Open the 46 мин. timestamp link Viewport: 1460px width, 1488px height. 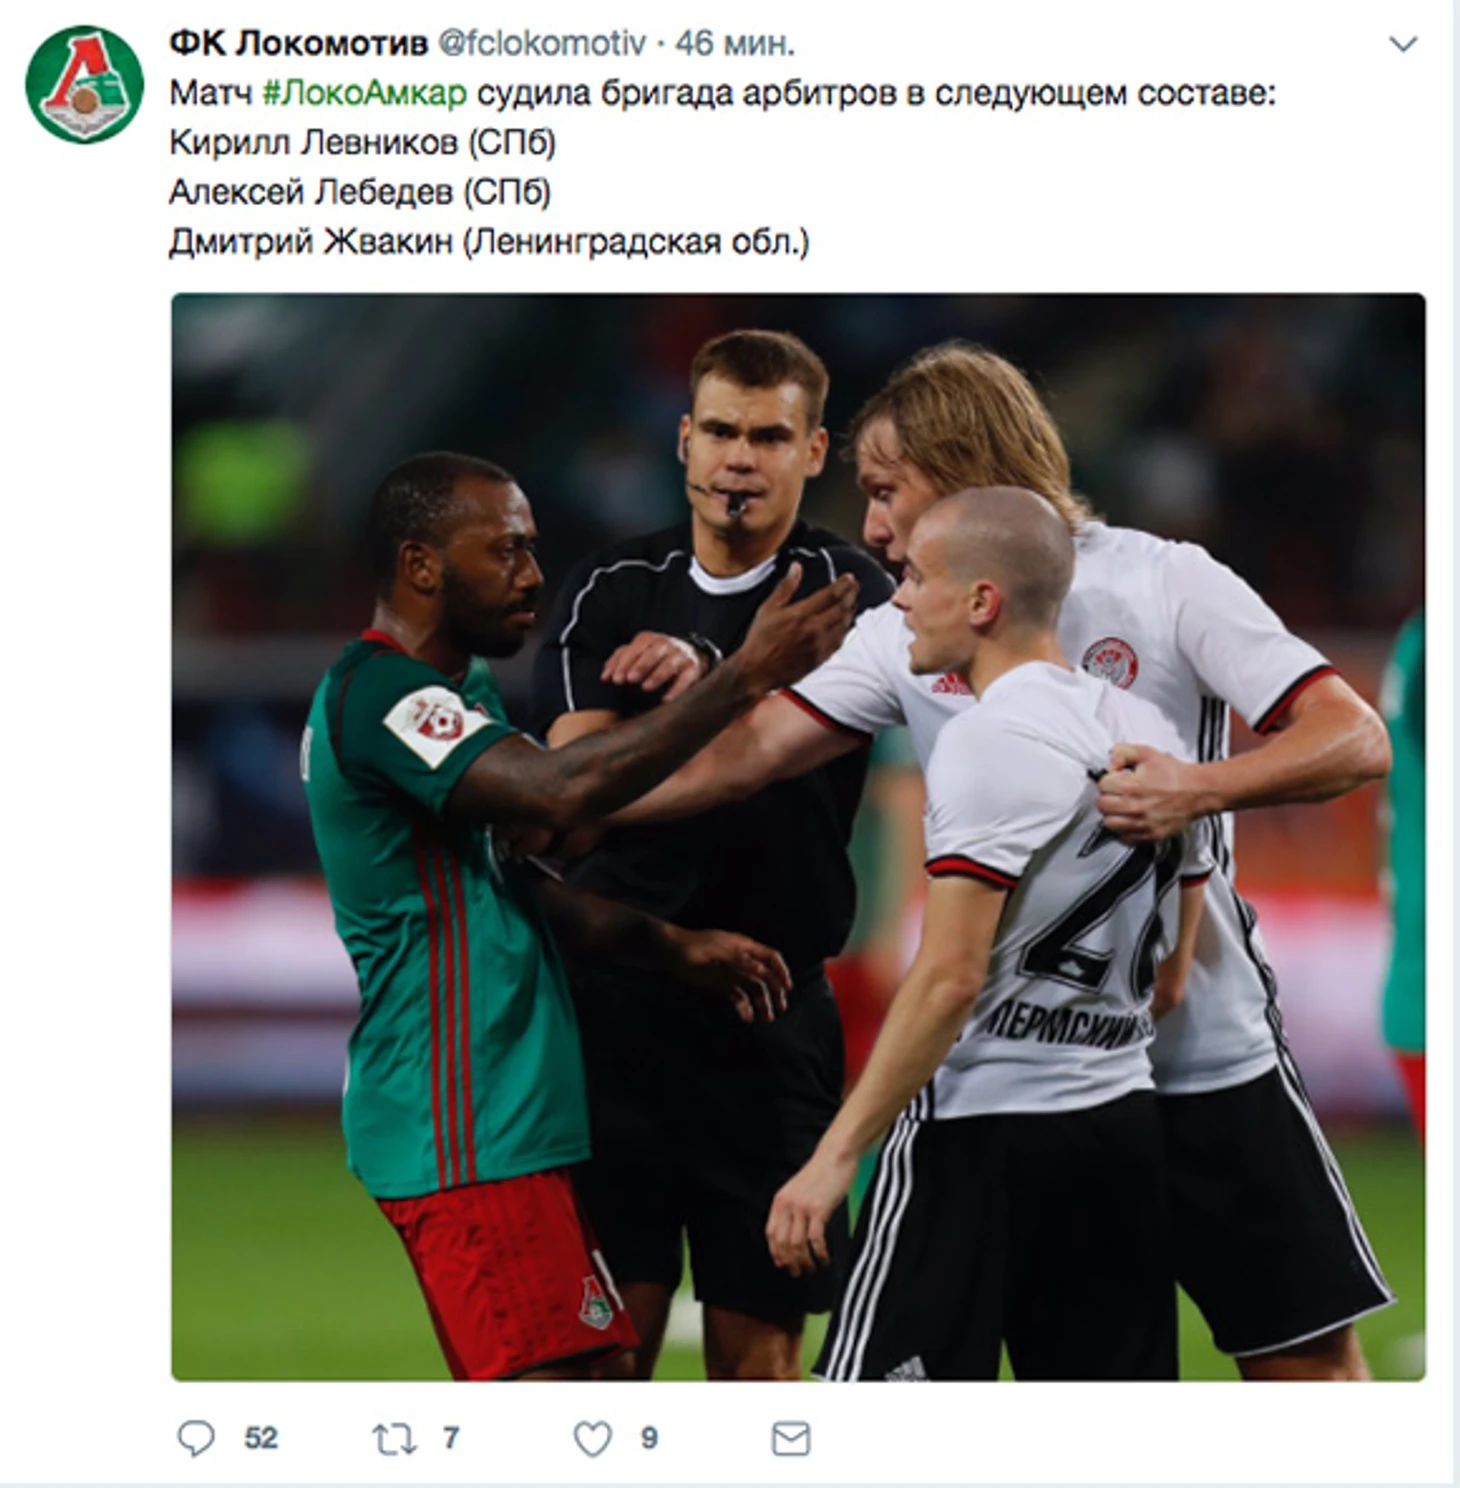735,43
